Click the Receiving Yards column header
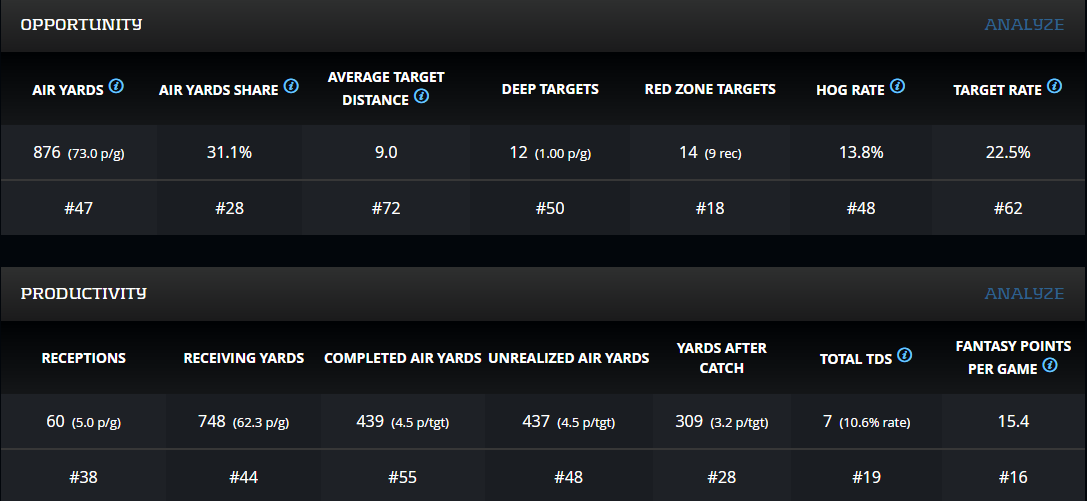 click(x=244, y=358)
